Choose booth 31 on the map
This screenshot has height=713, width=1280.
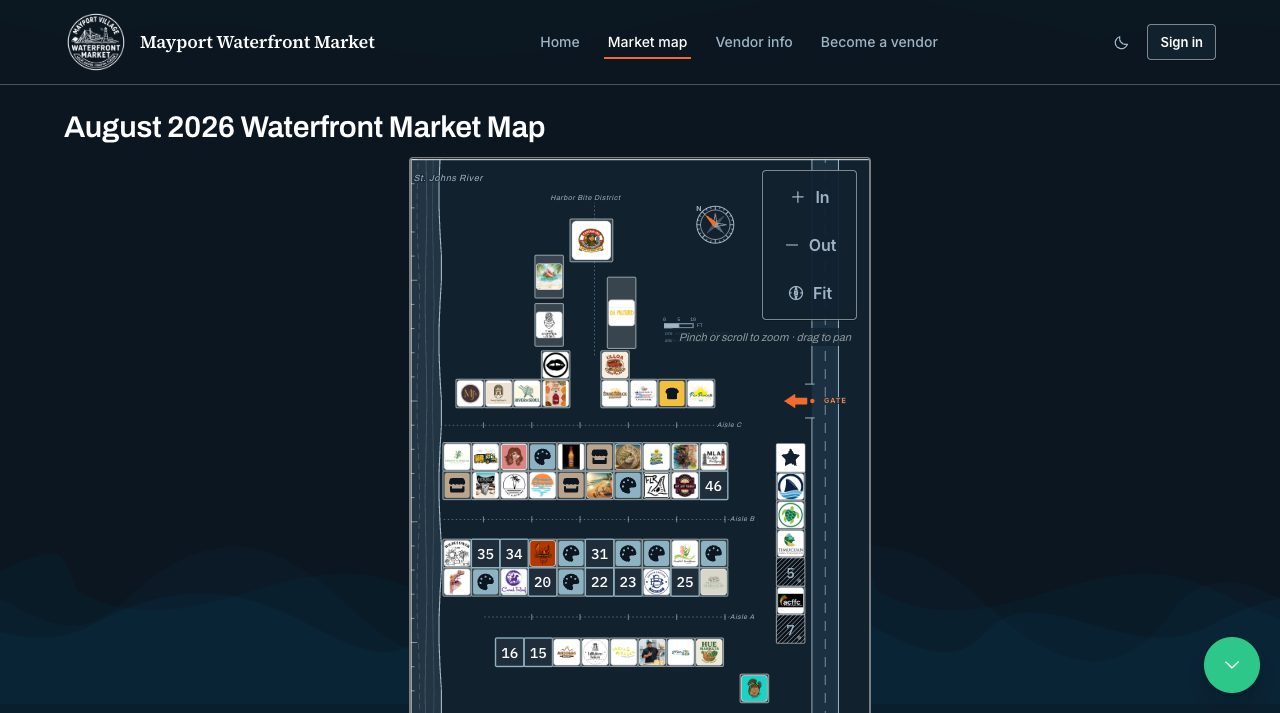coord(599,554)
